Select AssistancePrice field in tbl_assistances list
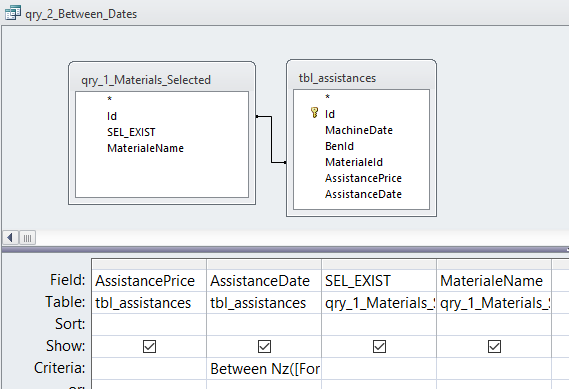Viewport: 569px width, 389px height. coord(363,178)
